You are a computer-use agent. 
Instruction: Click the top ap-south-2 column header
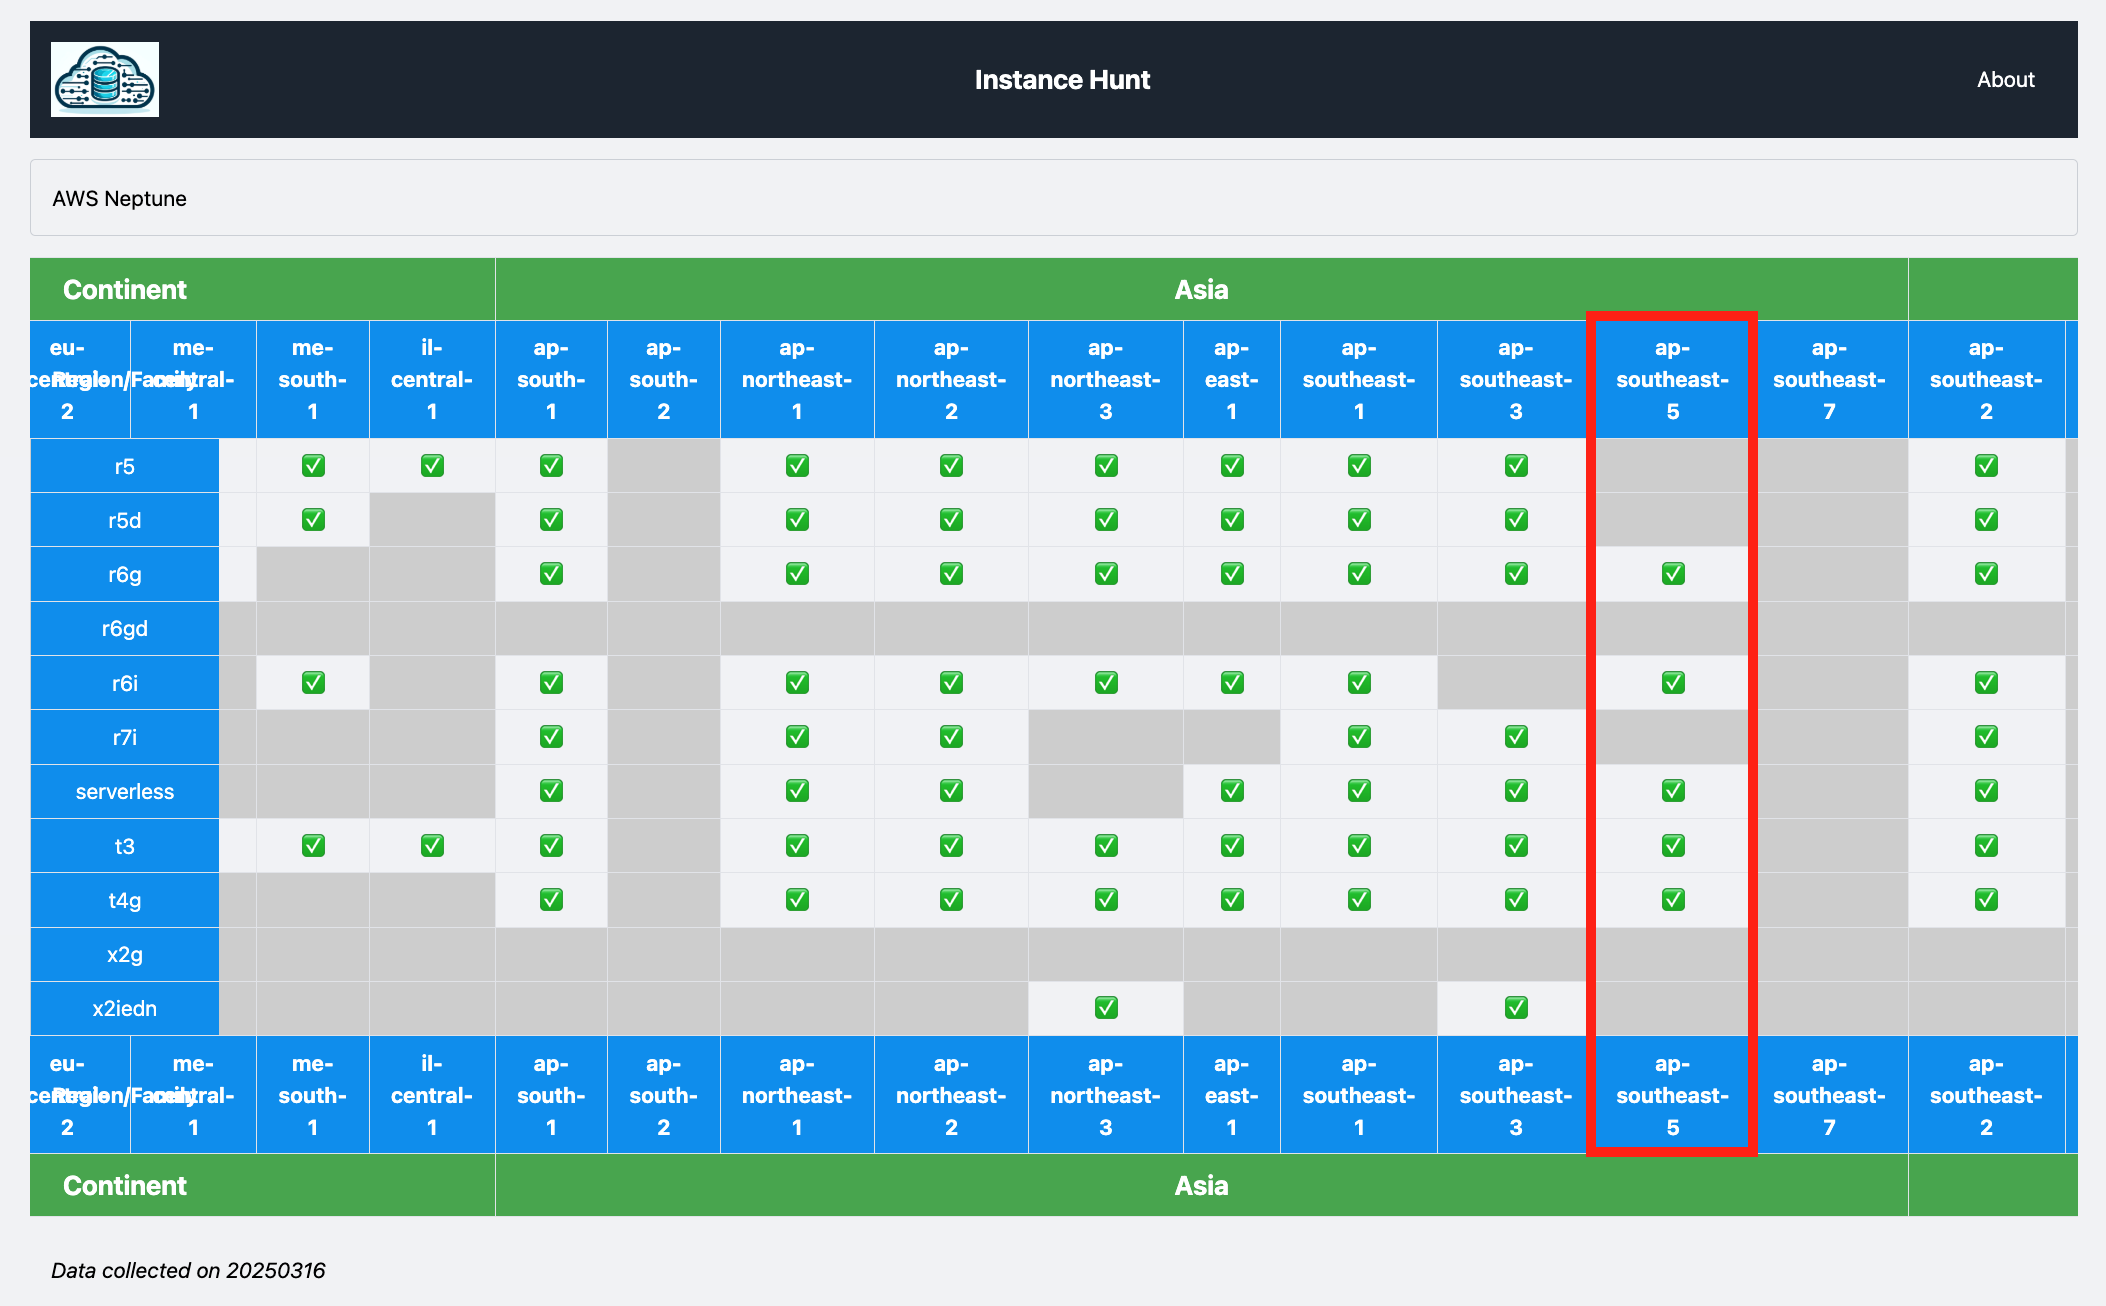tap(664, 380)
